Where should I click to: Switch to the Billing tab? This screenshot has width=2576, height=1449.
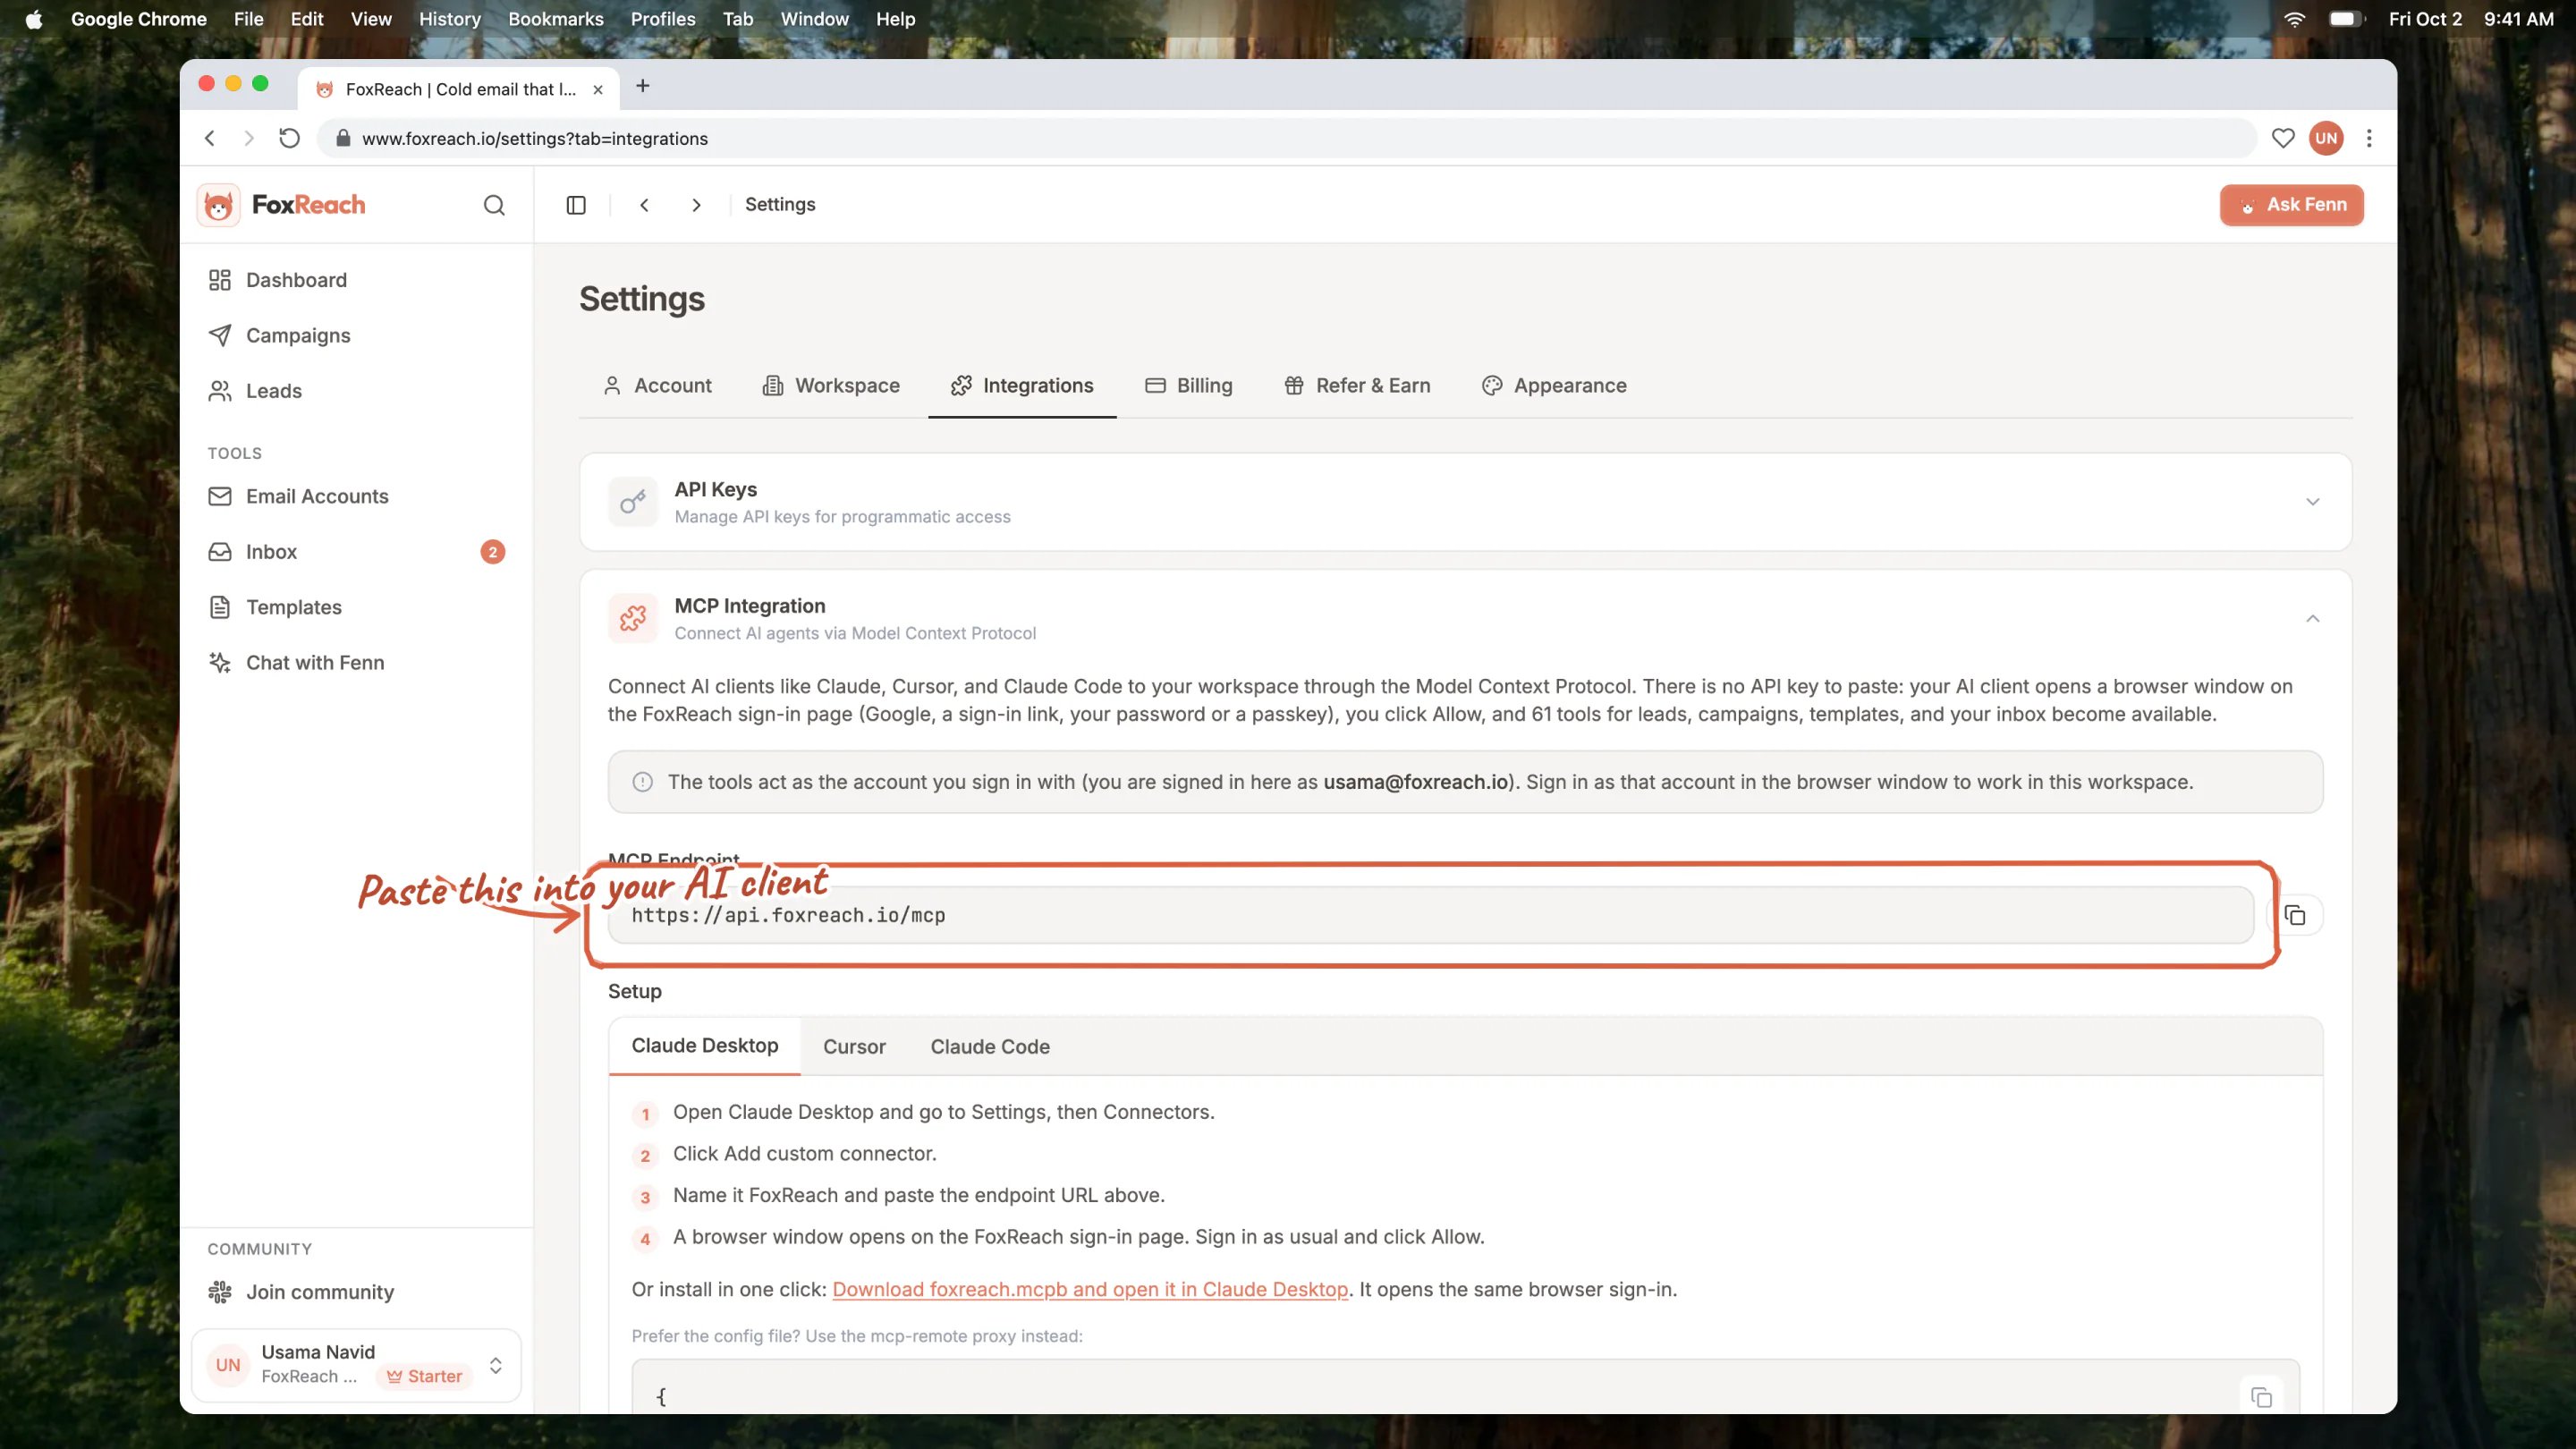(x=1189, y=386)
